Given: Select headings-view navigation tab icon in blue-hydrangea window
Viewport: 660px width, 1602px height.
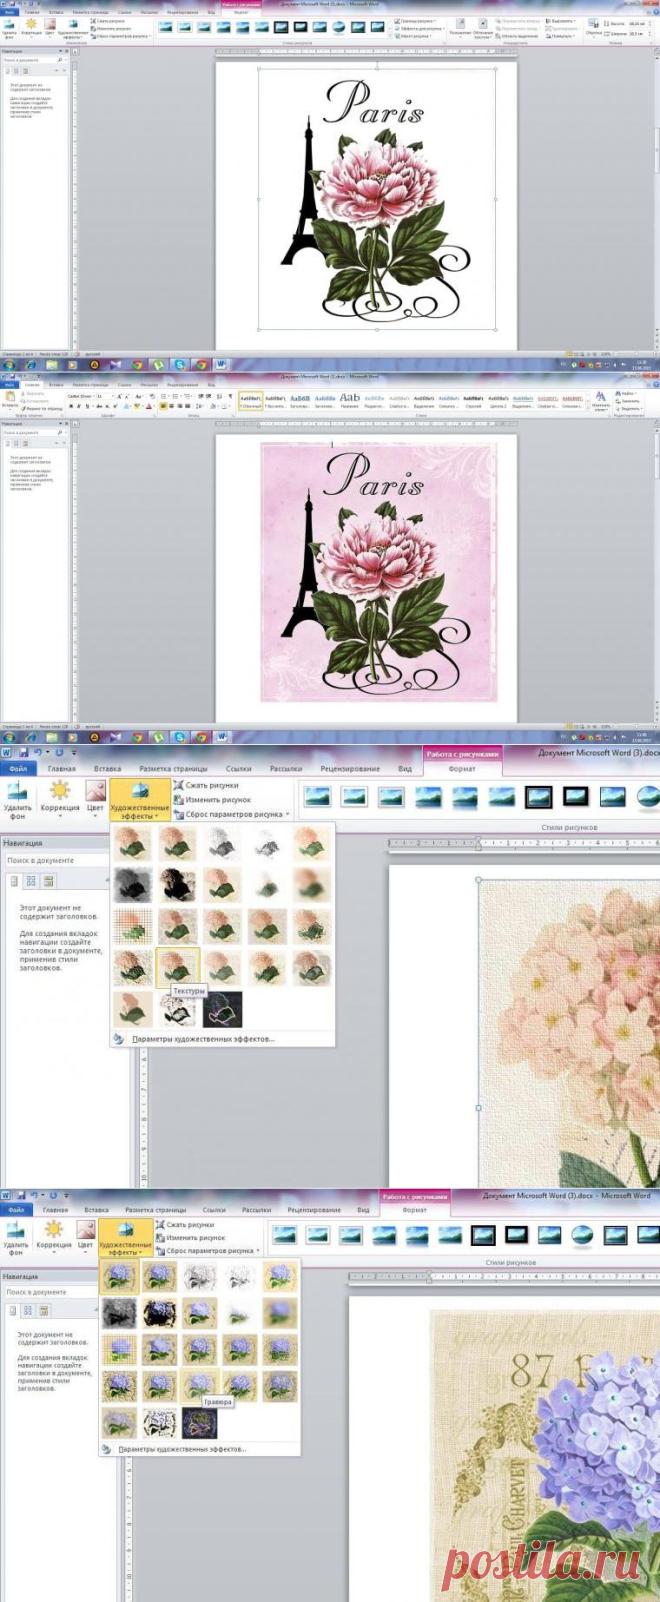Looking at the screenshot, I should 12,1311.
